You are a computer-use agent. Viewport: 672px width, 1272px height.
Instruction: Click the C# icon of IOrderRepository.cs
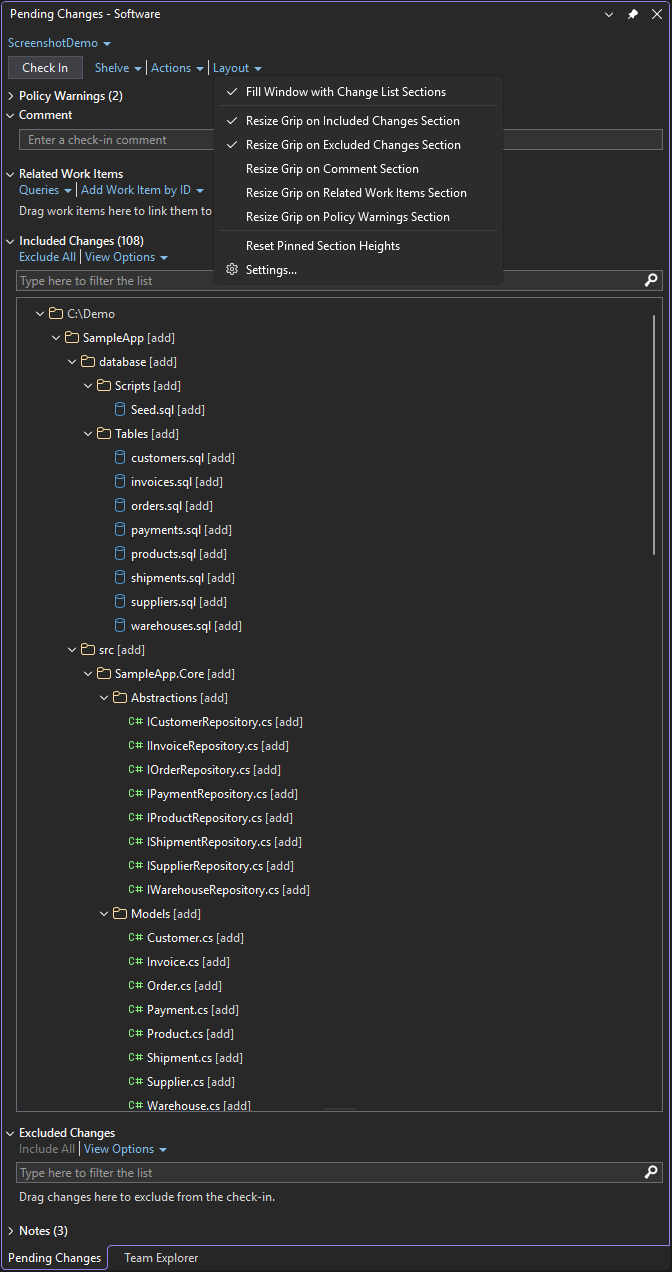tap(135, 770)
